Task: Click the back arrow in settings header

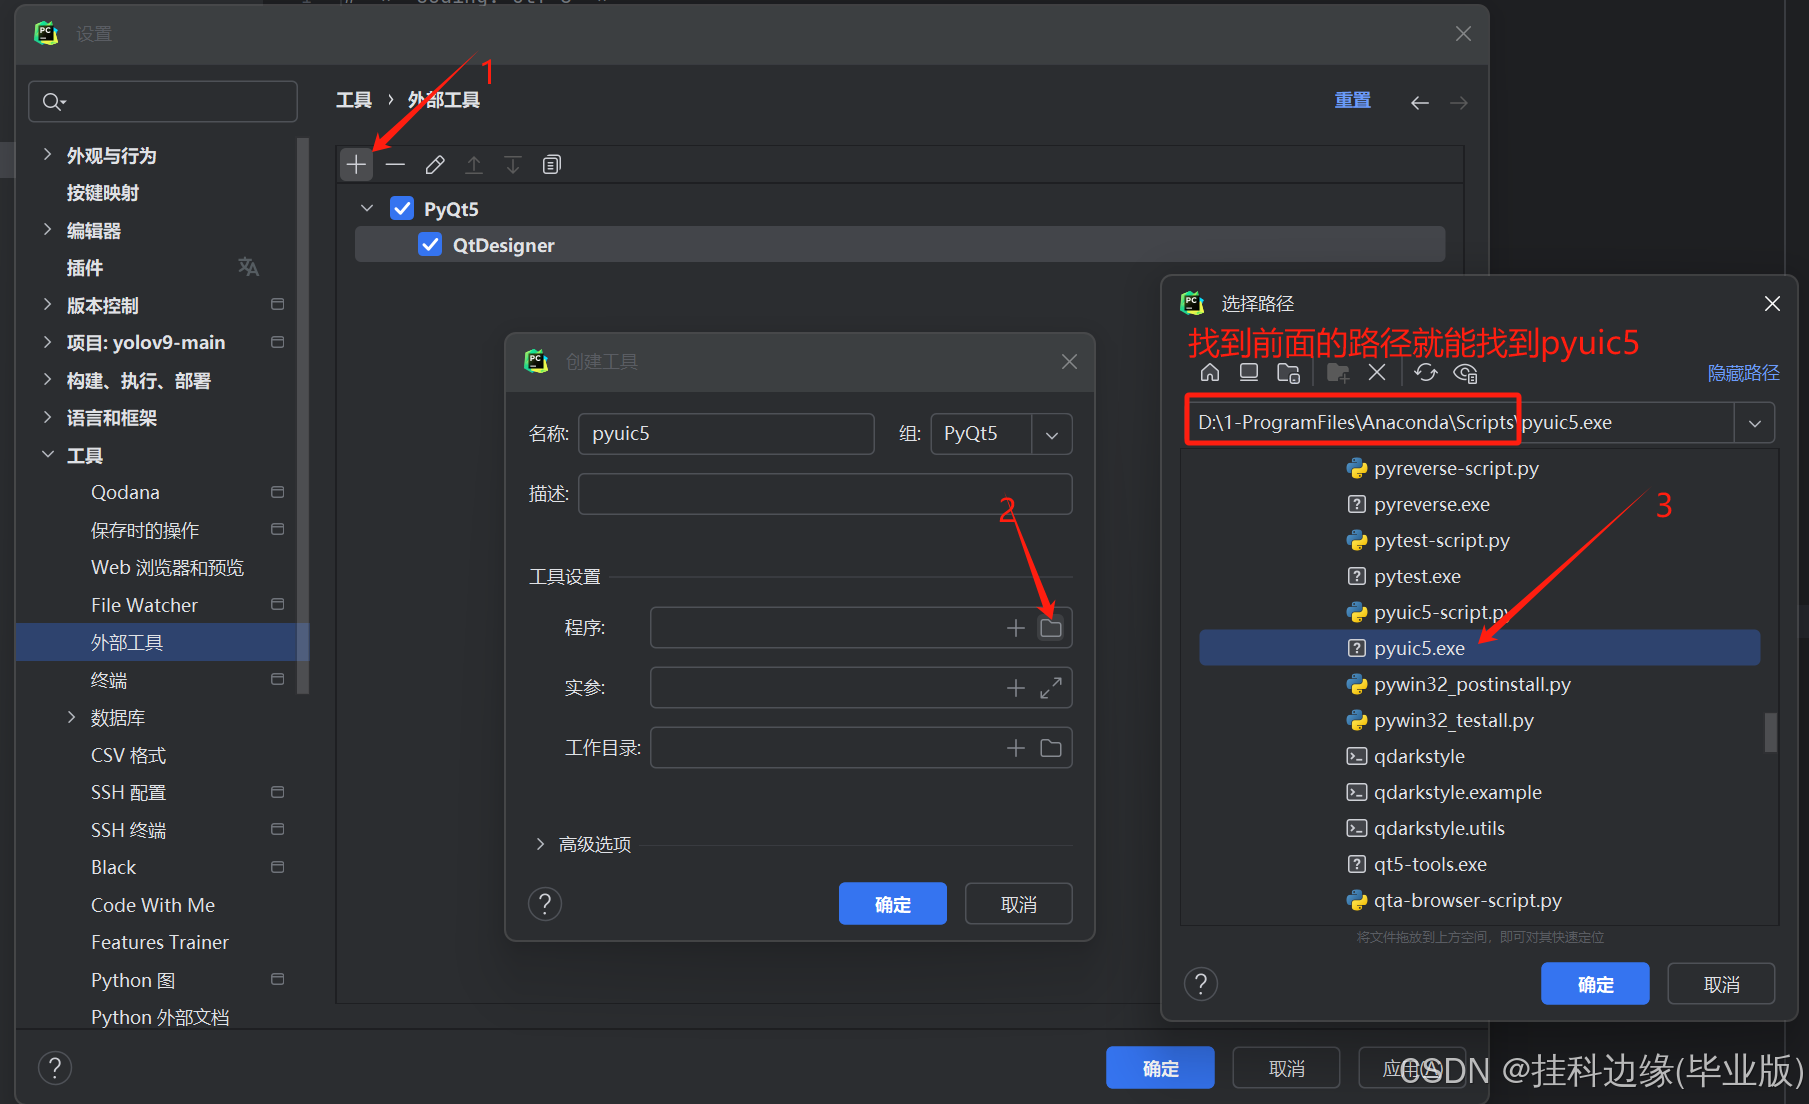Action: tap(1420, 103)
